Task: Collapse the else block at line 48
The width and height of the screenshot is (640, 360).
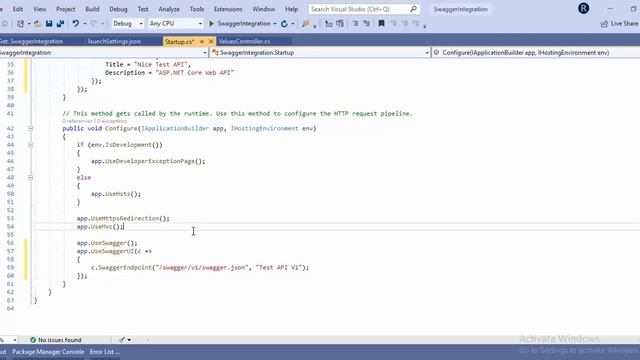Action: (30, 178)
